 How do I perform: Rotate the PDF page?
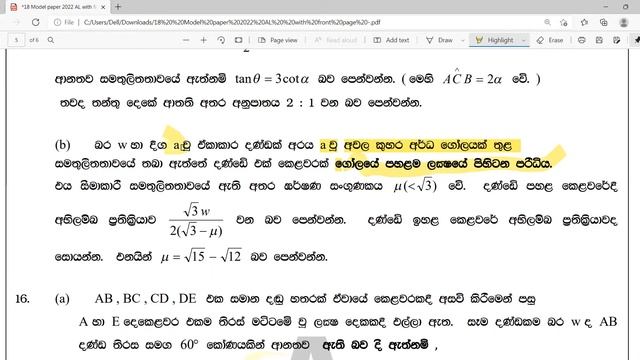click(x=221, y=40)
